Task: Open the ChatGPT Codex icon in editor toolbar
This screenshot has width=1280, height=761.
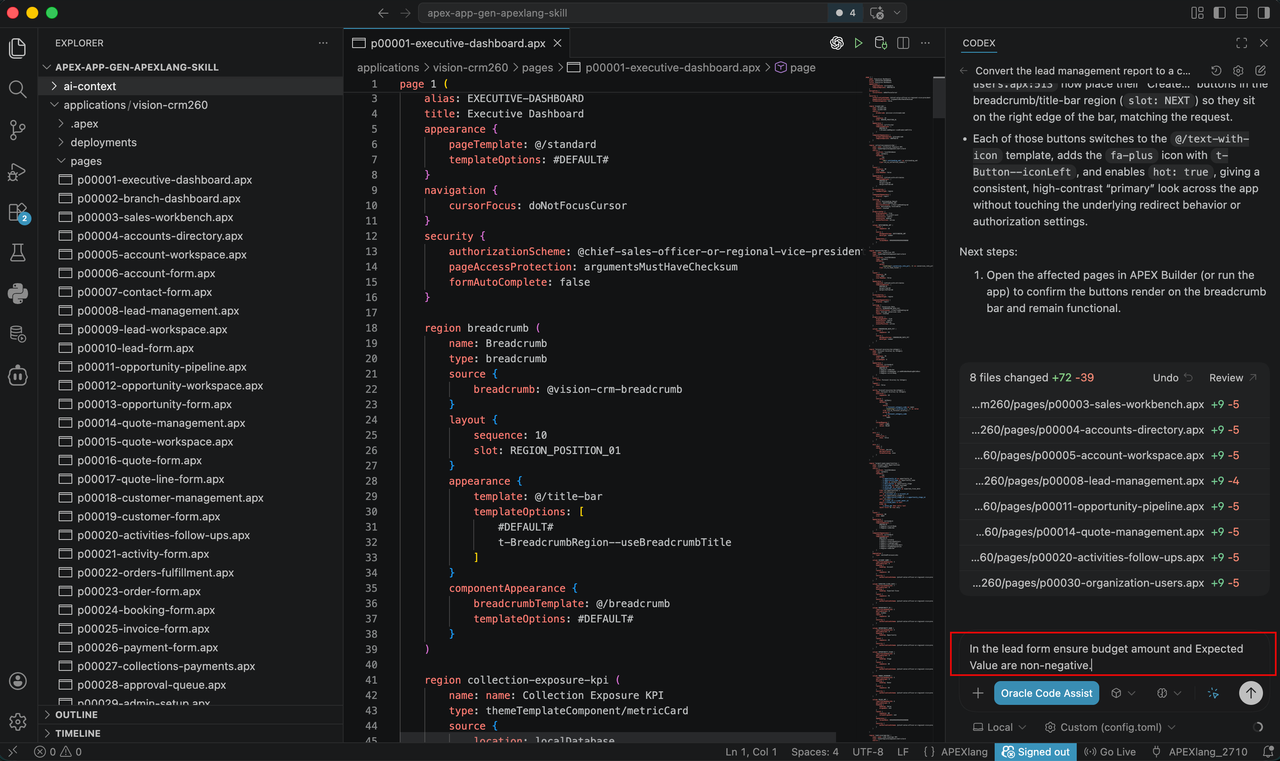Action: pyautogui.click(x=836, y=43)
